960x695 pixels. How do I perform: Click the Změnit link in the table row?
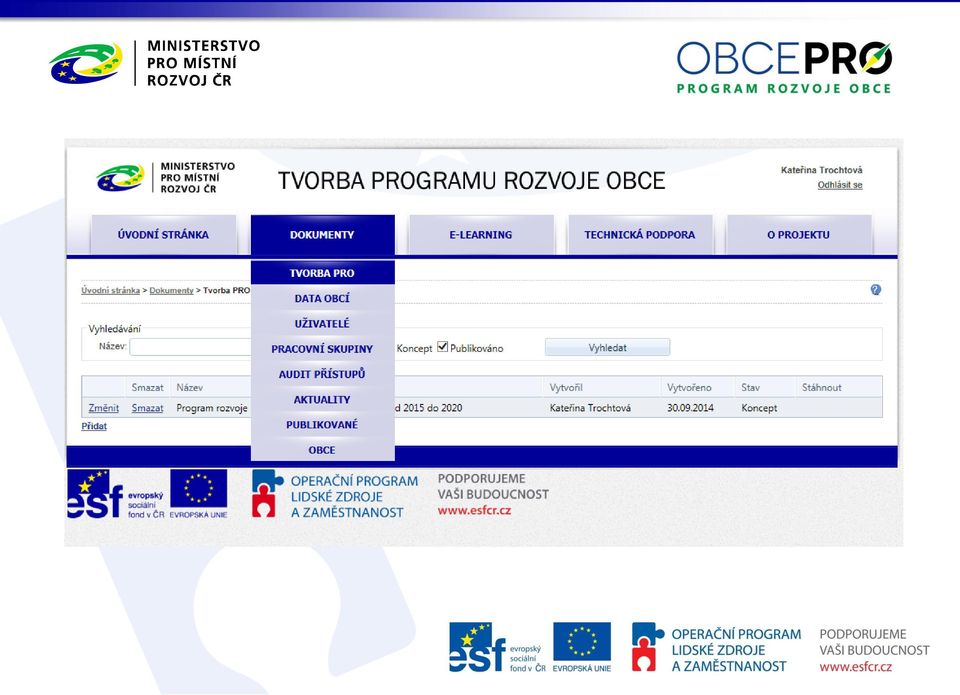103,408
